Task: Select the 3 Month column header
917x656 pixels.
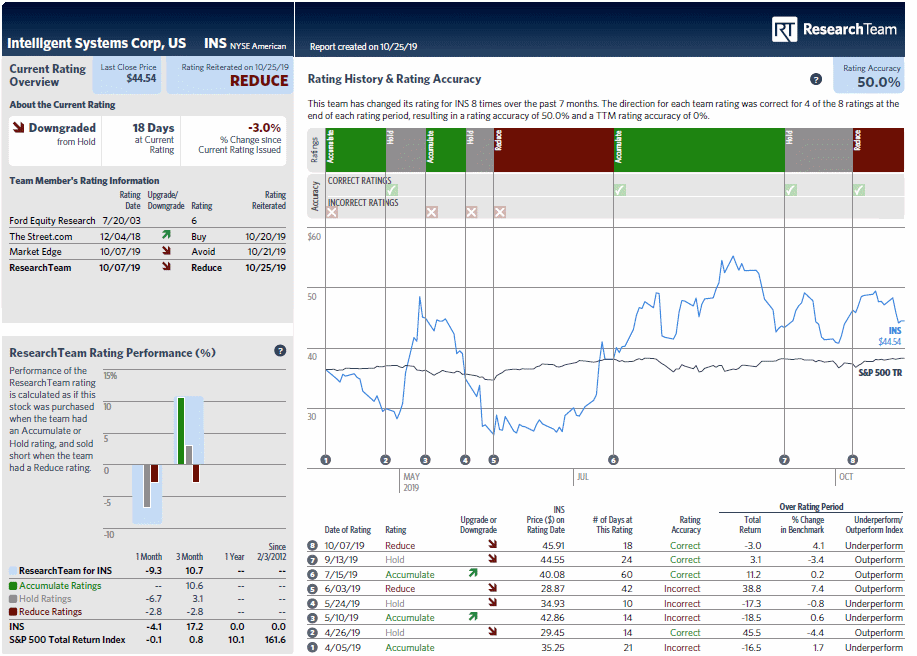Action: point(189,557)
